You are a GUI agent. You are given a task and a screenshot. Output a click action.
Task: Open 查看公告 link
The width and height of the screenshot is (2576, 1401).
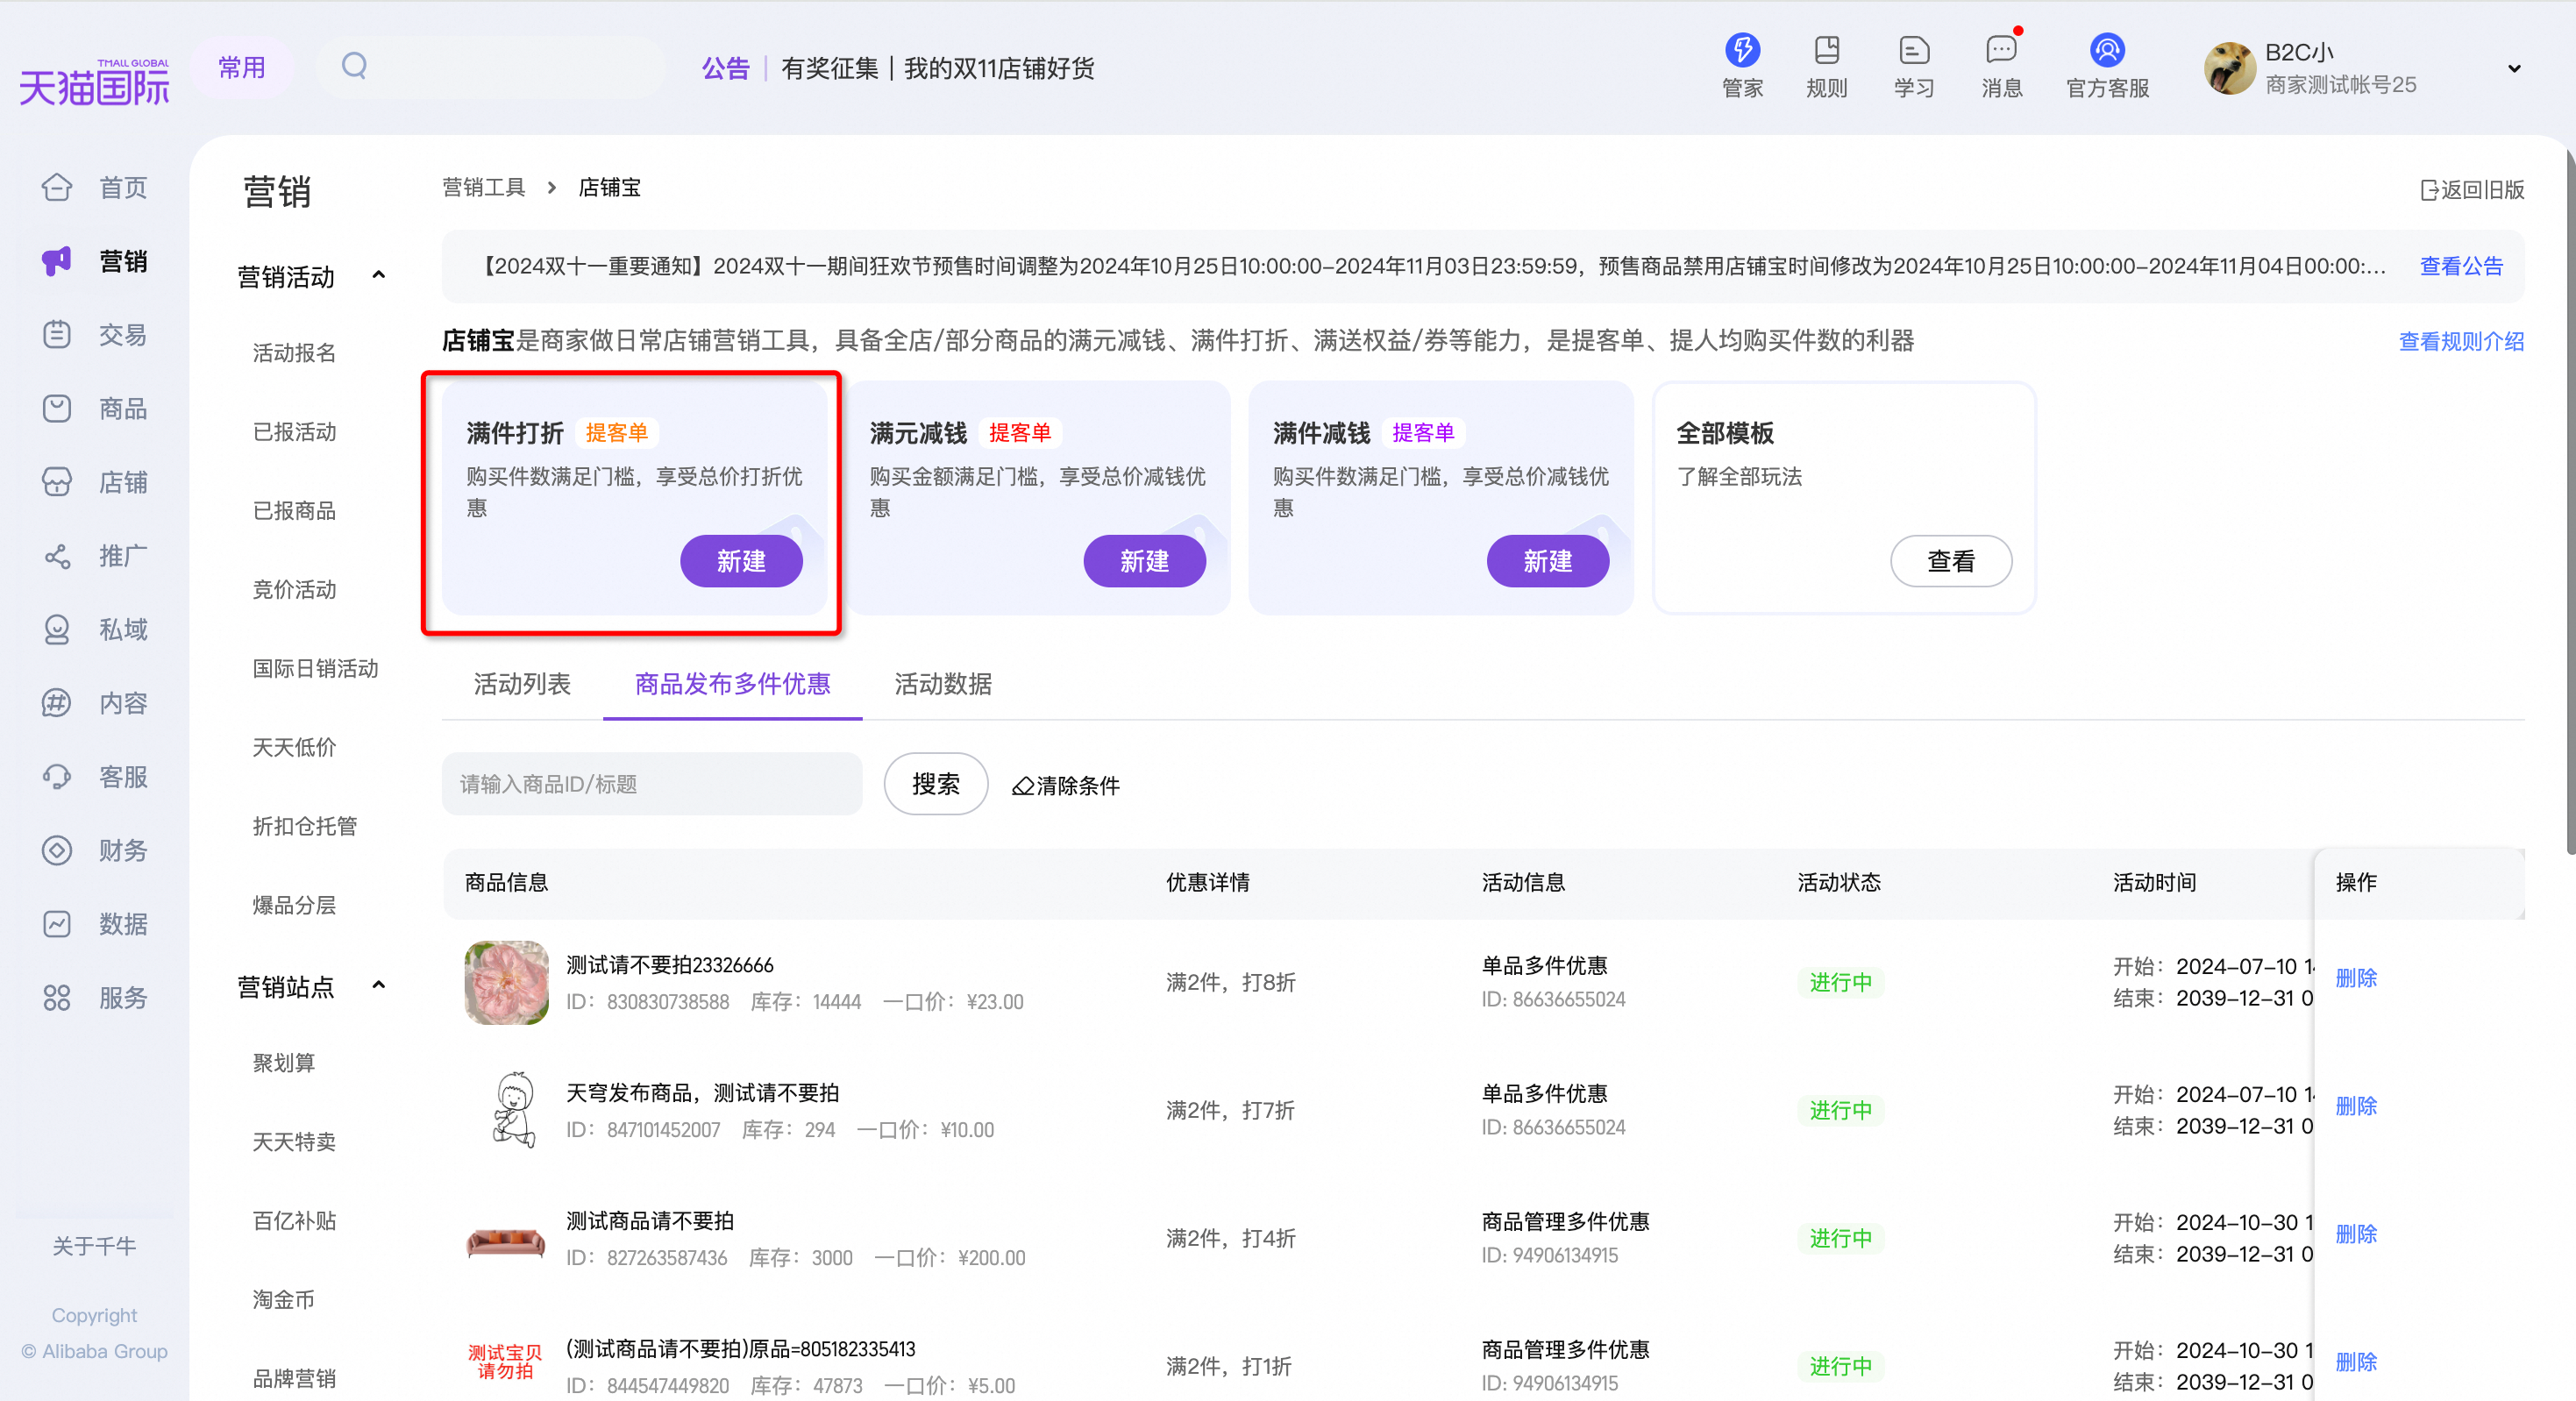(x=2461, y=266)
